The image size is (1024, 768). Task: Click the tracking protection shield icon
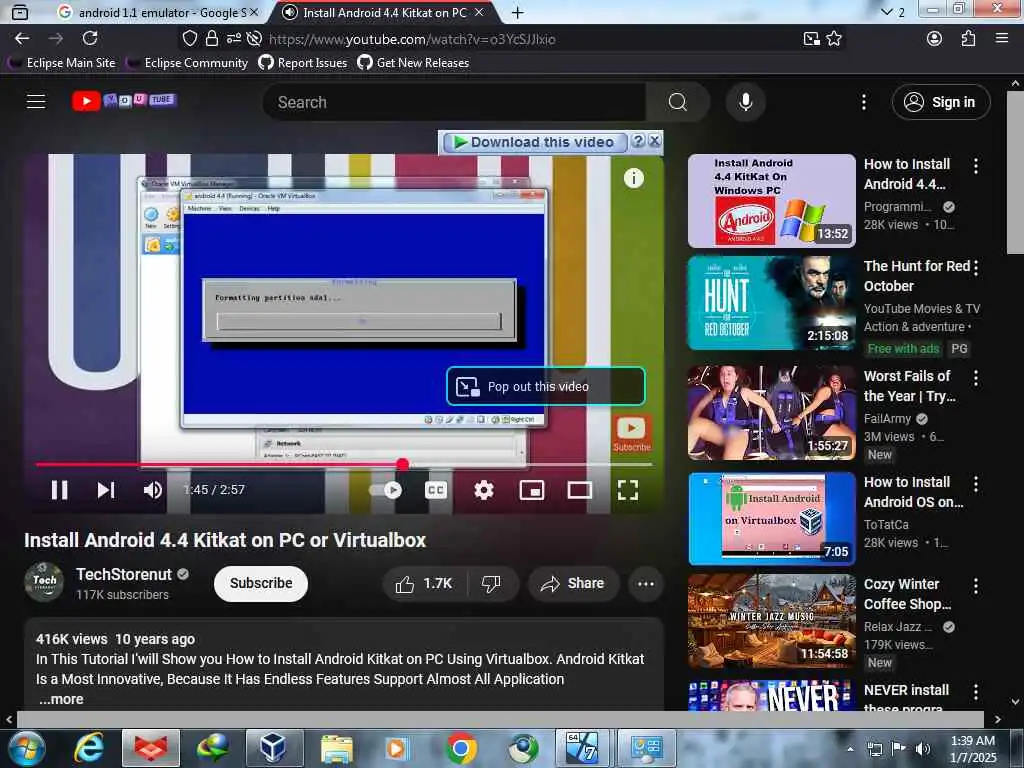[x=189, y=39]
